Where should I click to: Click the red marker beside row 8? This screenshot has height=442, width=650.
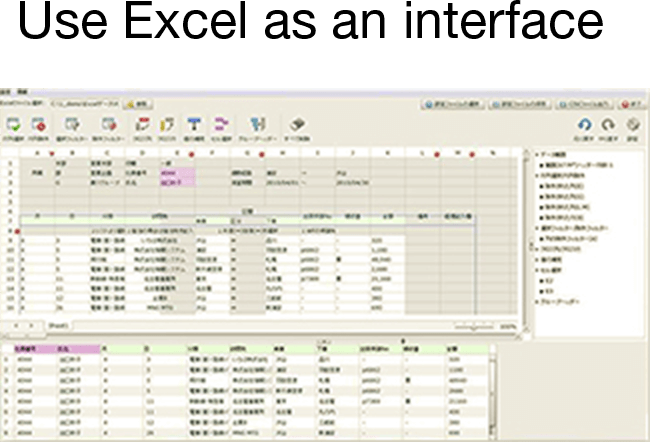pyautogui.click(x=17, y=231)
